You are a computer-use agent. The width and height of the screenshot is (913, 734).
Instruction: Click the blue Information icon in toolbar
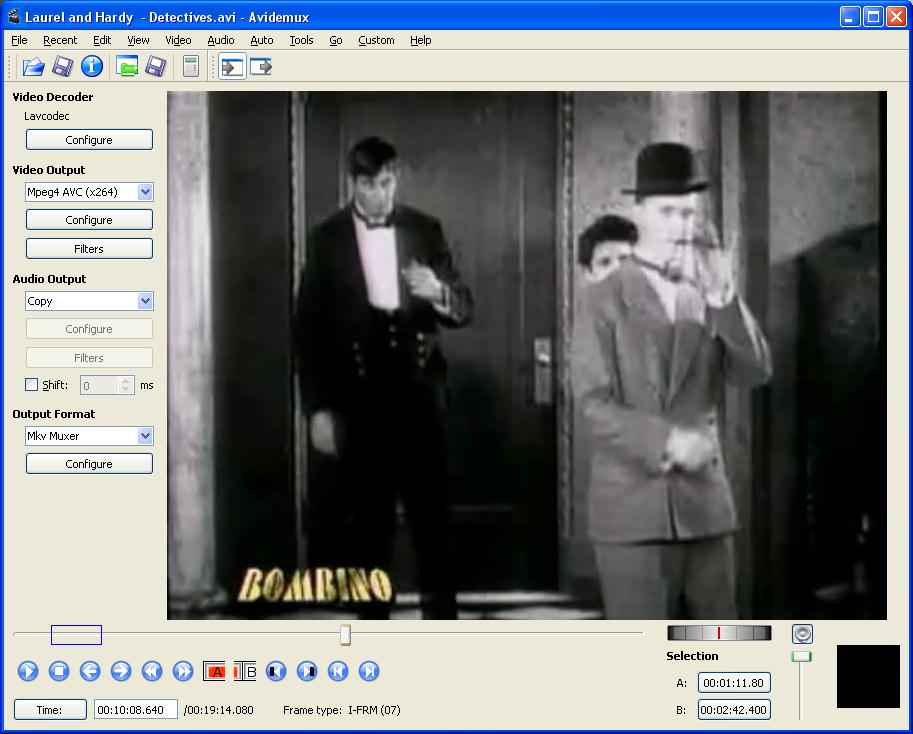pos(92,67)
